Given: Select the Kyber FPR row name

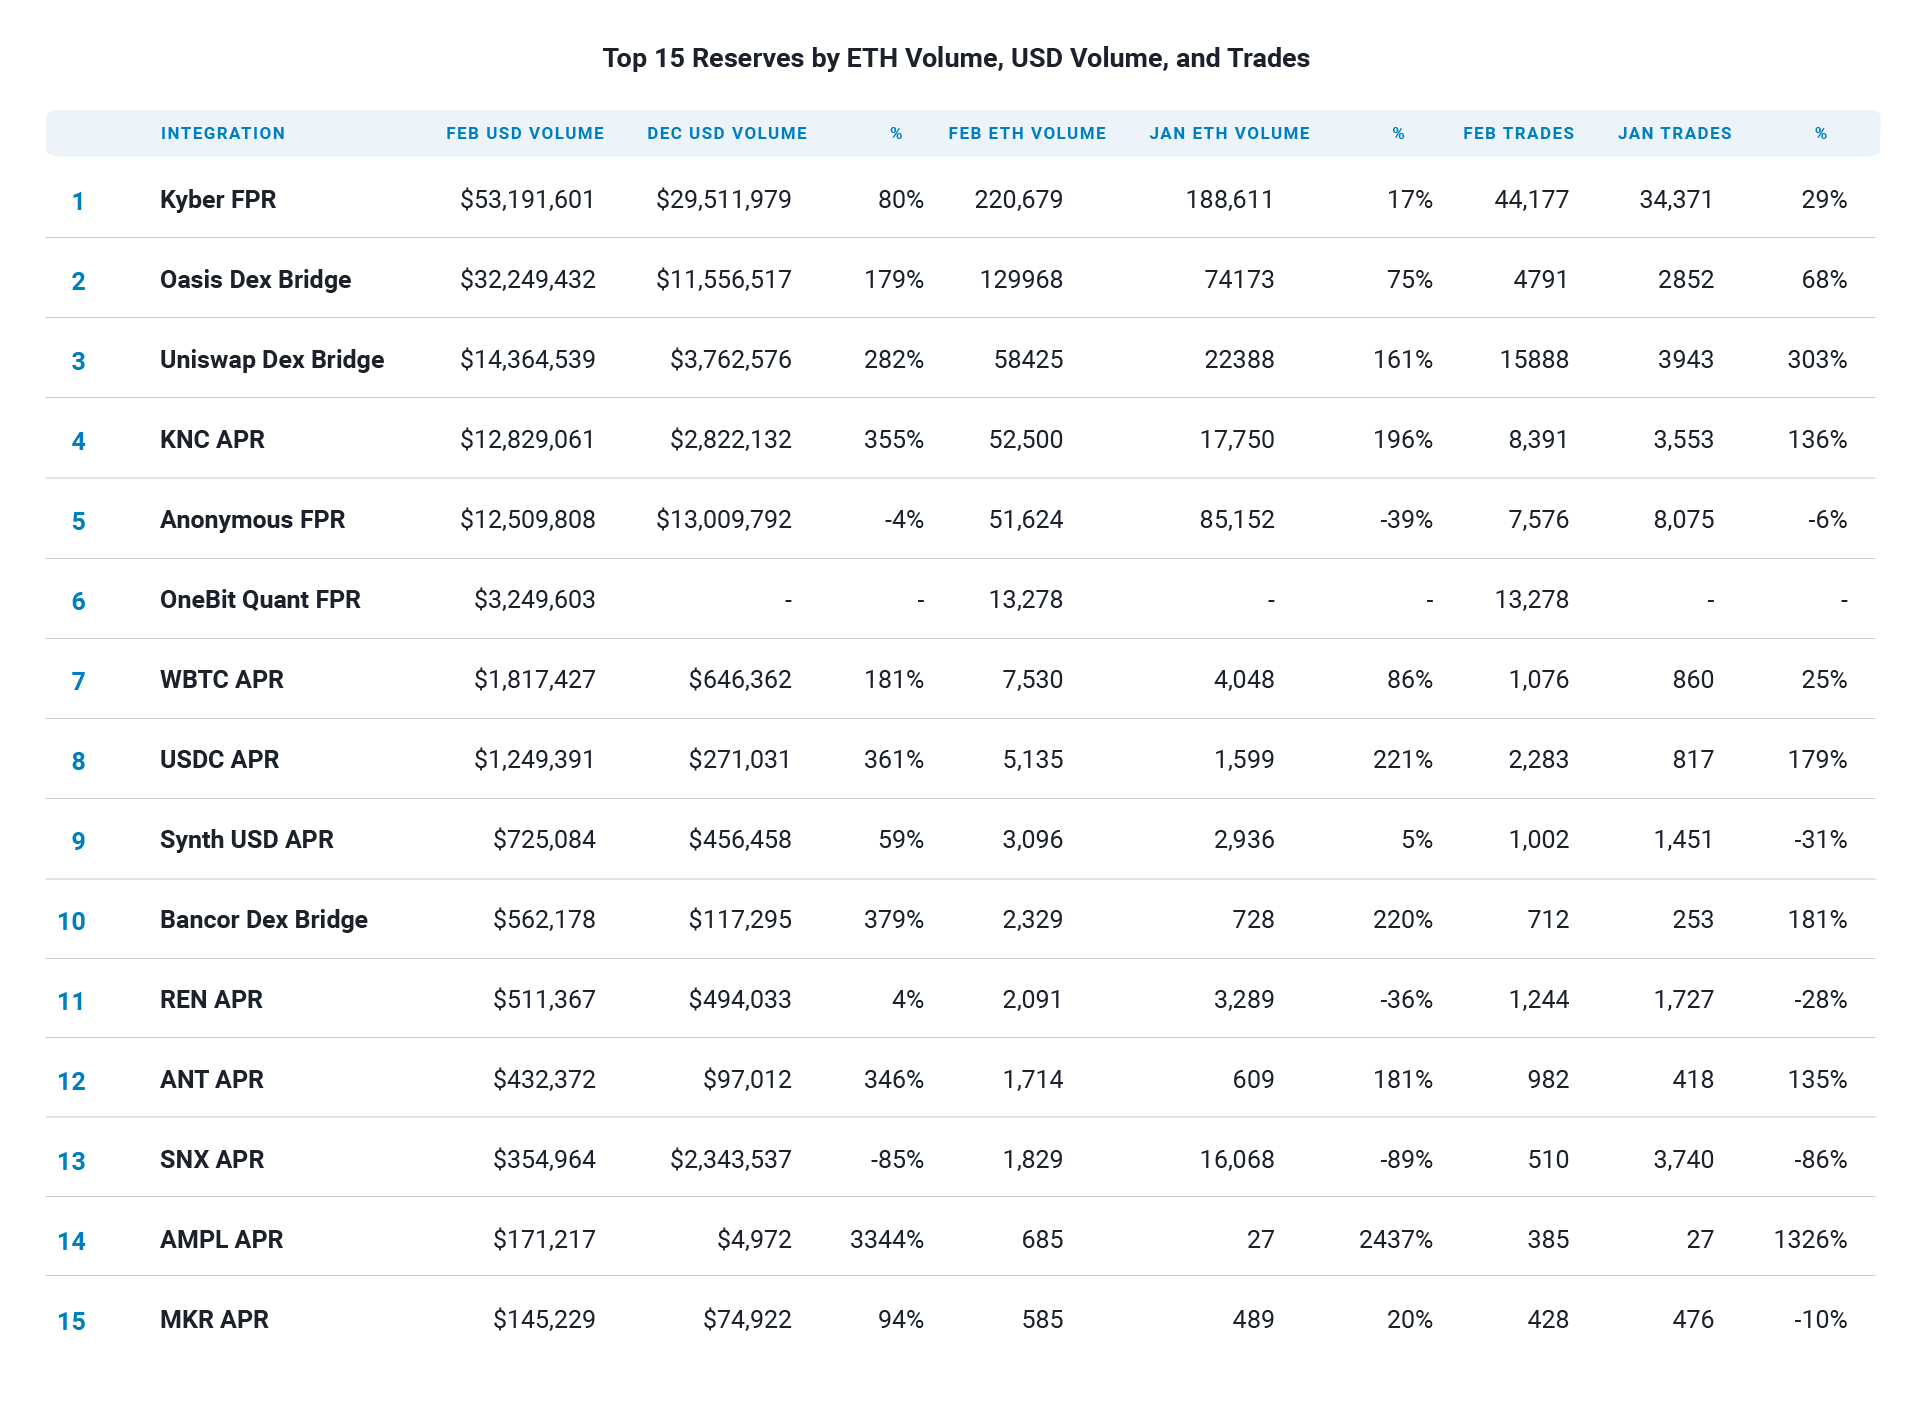Looking at the screenshot, I should (218, 199).
